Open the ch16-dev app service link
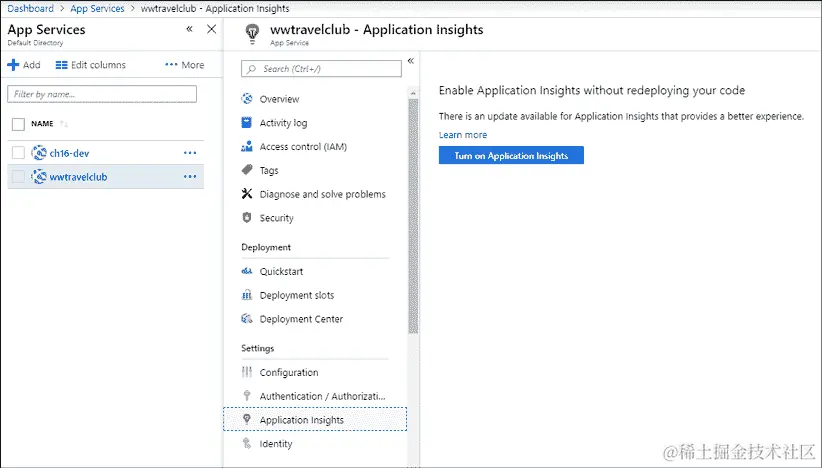Viewport: 822px width, 468px height. pyautogui.click(x=69, y=153)
